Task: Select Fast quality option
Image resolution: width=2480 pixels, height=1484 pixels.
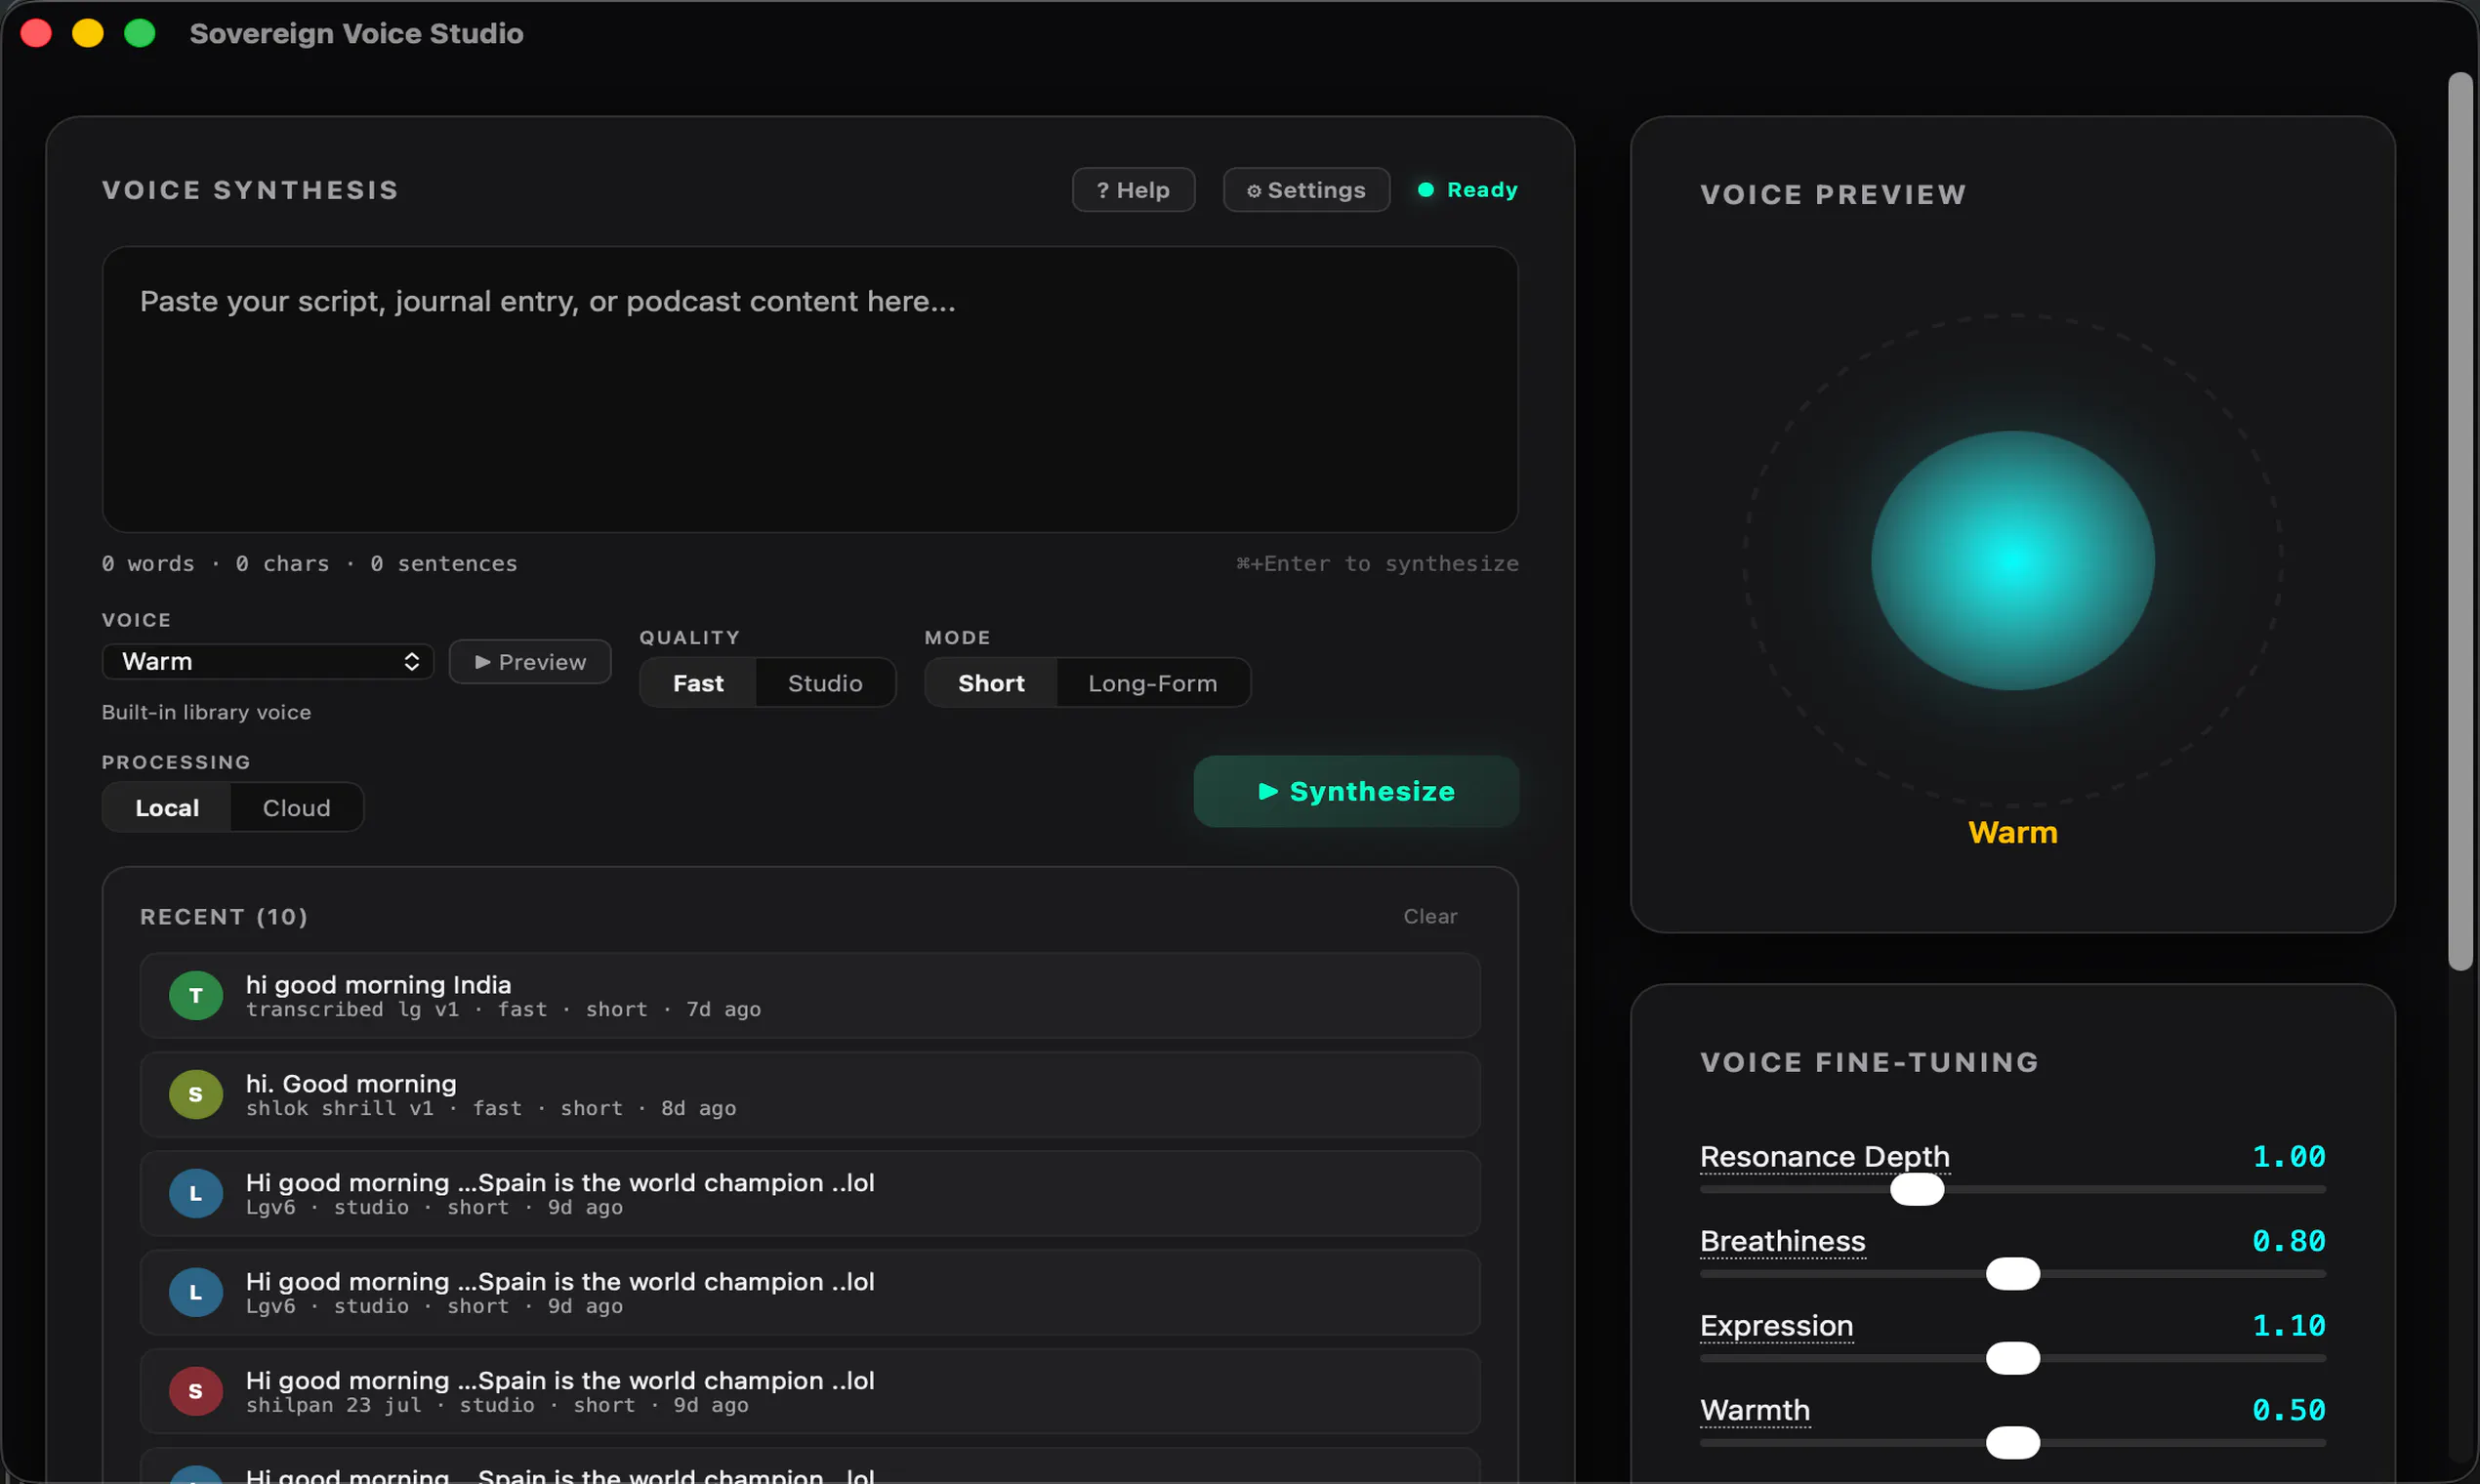Action: click(x=698, y=683)
